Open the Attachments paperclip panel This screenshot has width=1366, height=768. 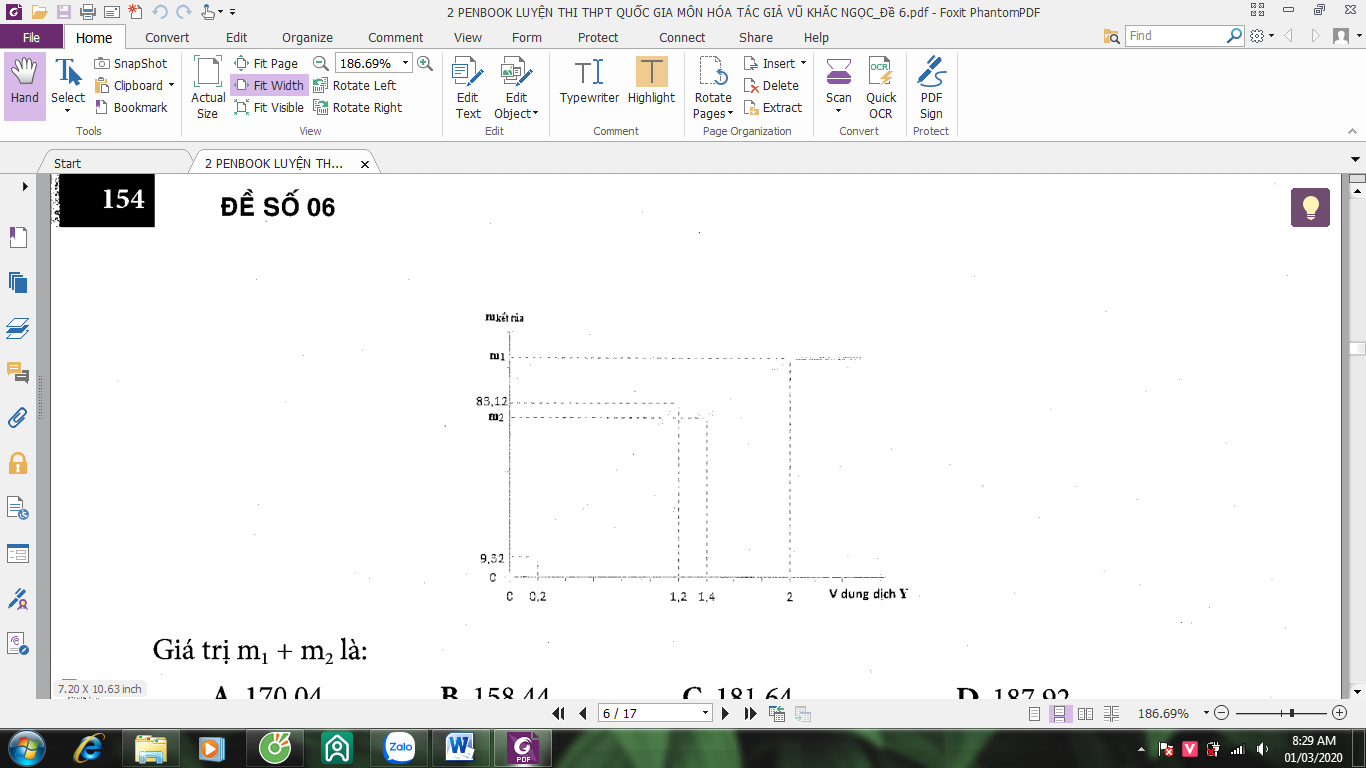click(18, 418)
